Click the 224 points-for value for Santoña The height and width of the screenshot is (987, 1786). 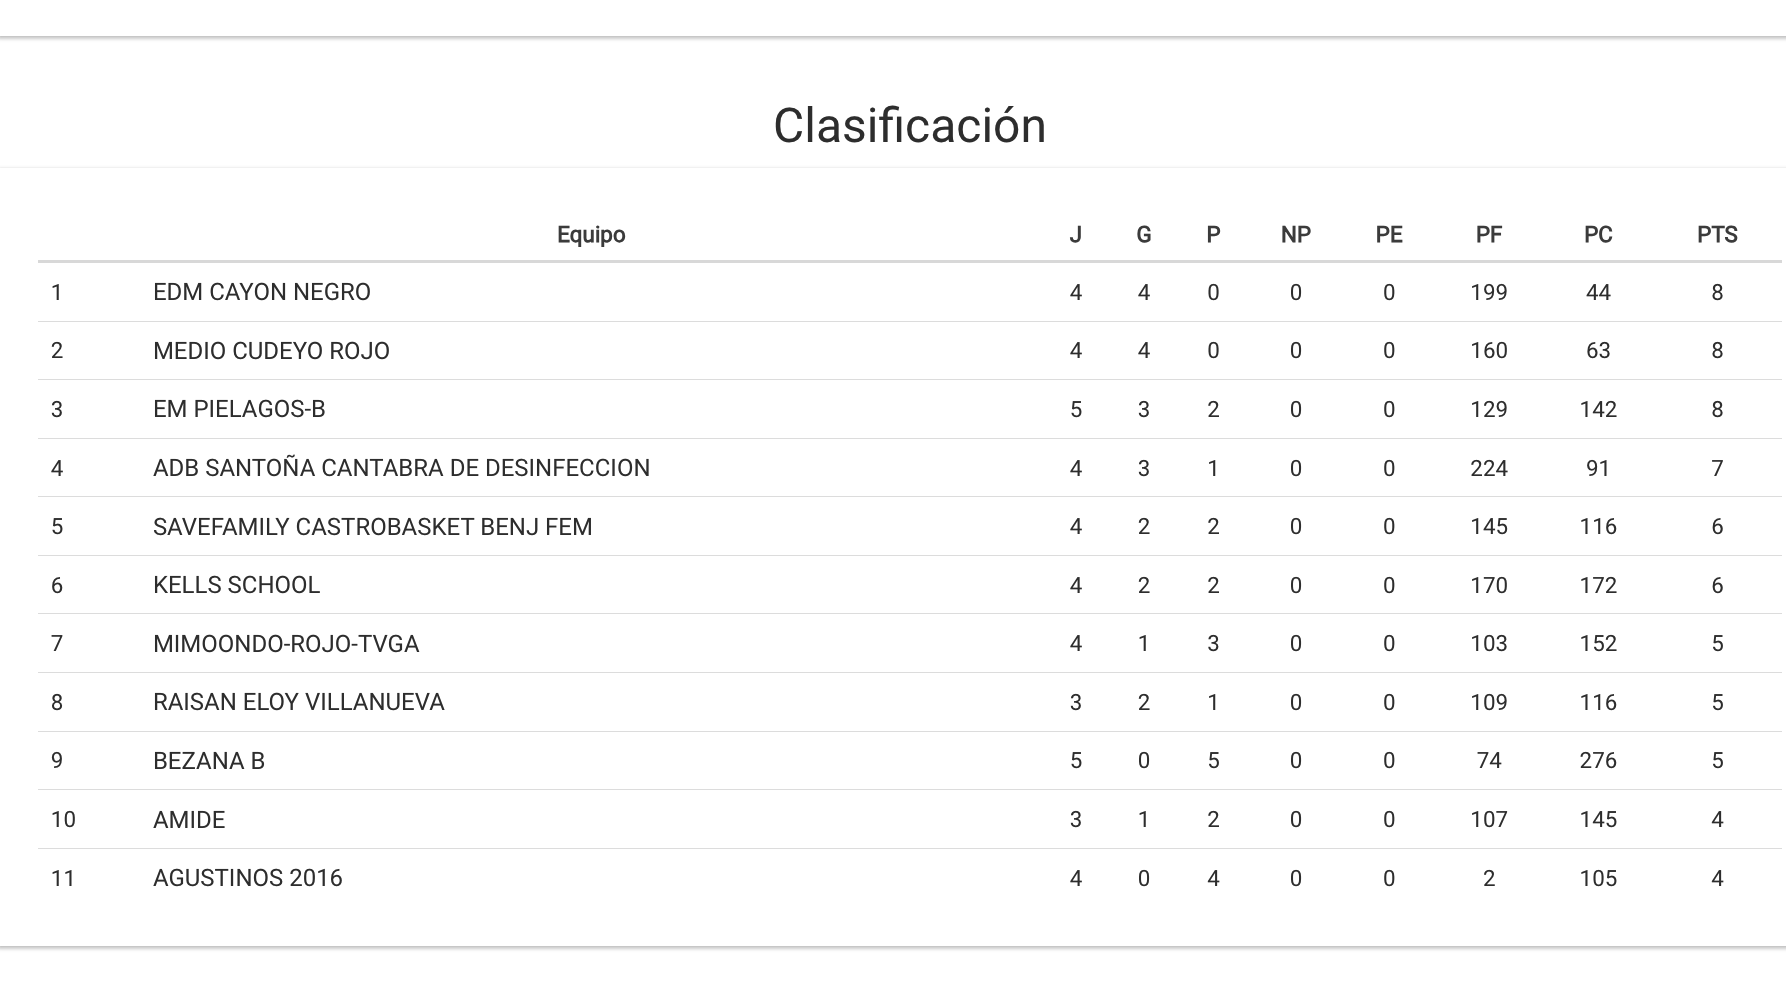pyautogui.click(x=1488, y=468)
